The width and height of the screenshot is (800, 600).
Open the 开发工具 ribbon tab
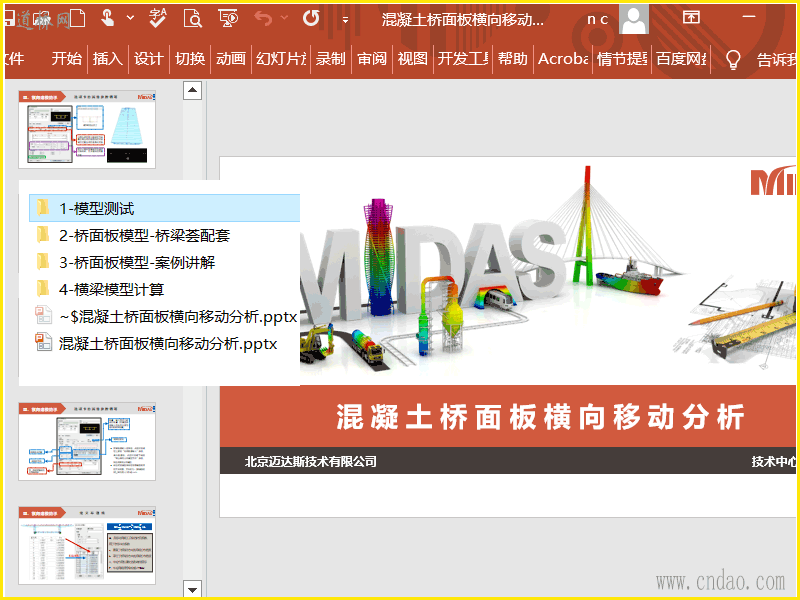click(x=463, y=59)
